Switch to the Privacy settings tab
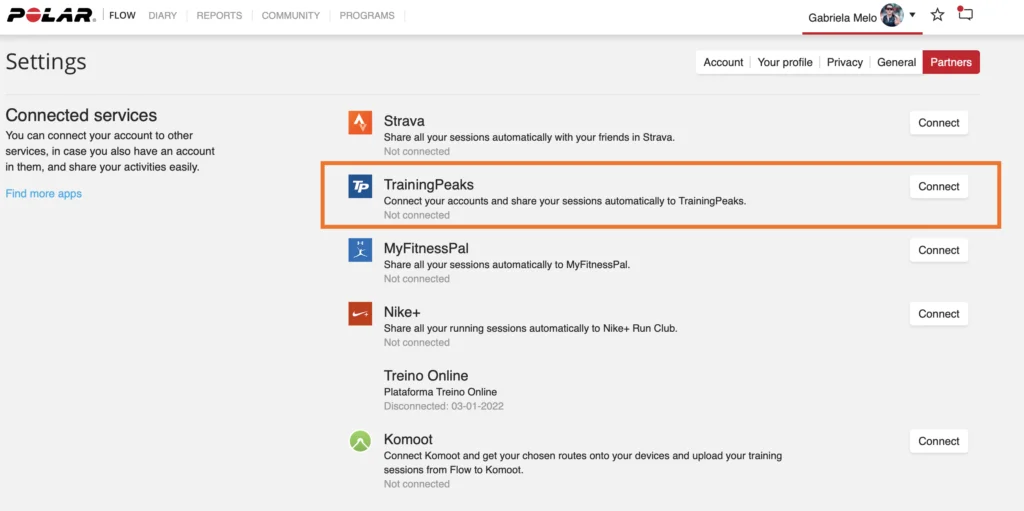Screen dimensions: 1024x511 coord(844,62)
